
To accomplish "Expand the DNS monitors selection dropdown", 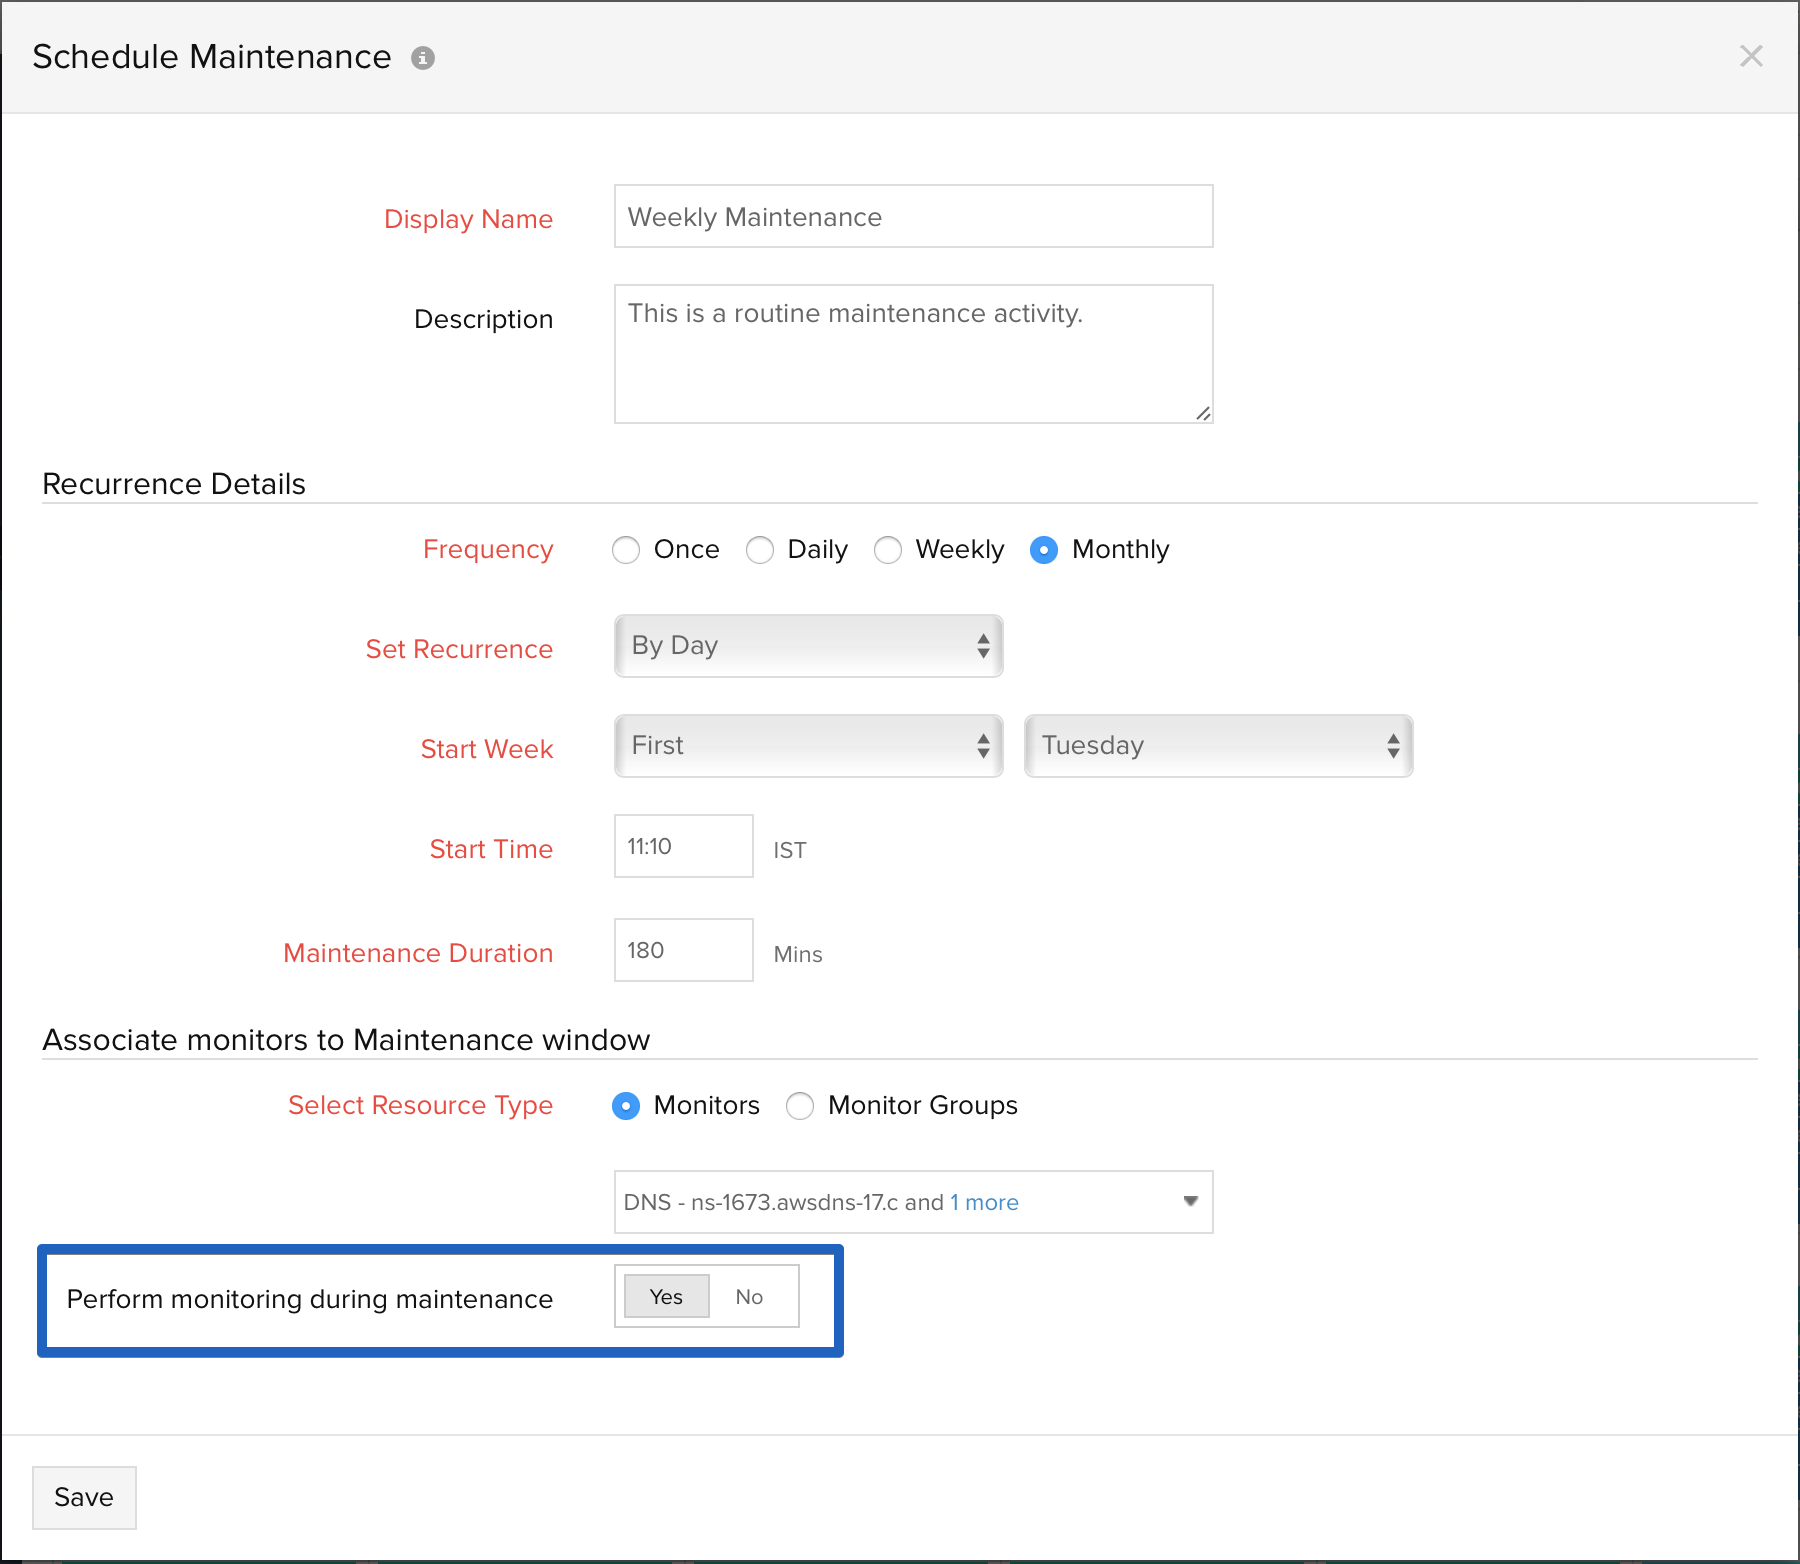I will [x=1189, y=1201].
